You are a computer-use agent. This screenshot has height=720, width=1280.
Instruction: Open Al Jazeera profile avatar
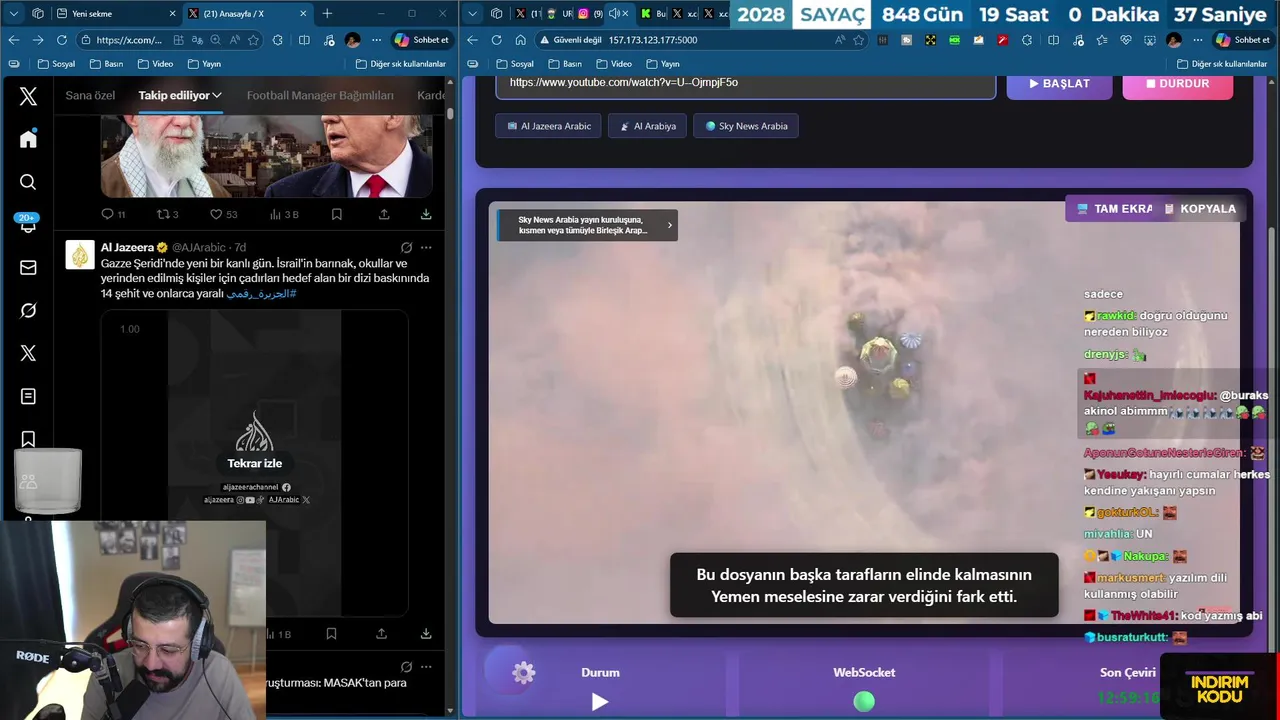[80, 255]
